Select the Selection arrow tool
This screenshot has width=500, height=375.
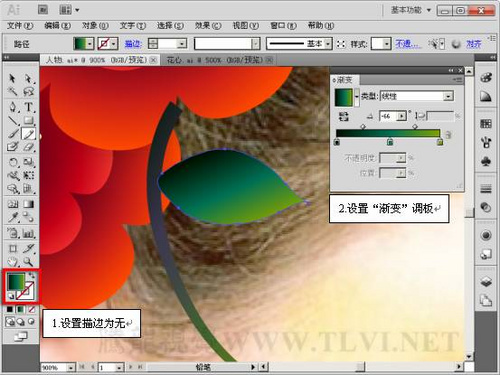point(12,78)
